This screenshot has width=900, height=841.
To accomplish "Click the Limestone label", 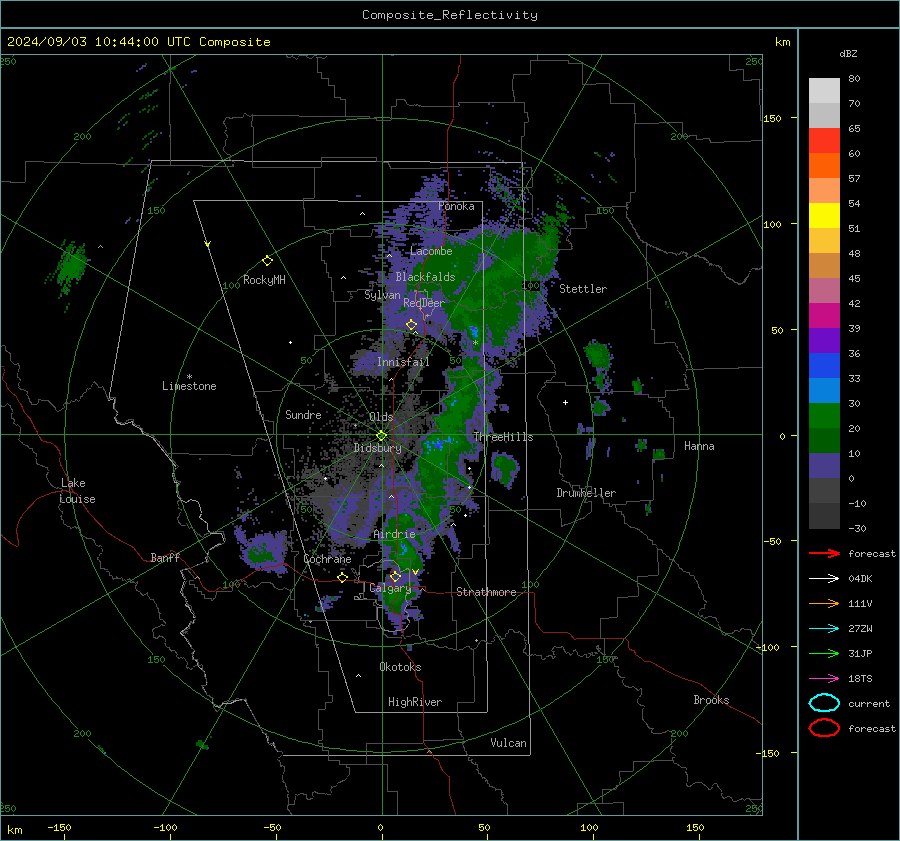I will click(x=189, y=386).
